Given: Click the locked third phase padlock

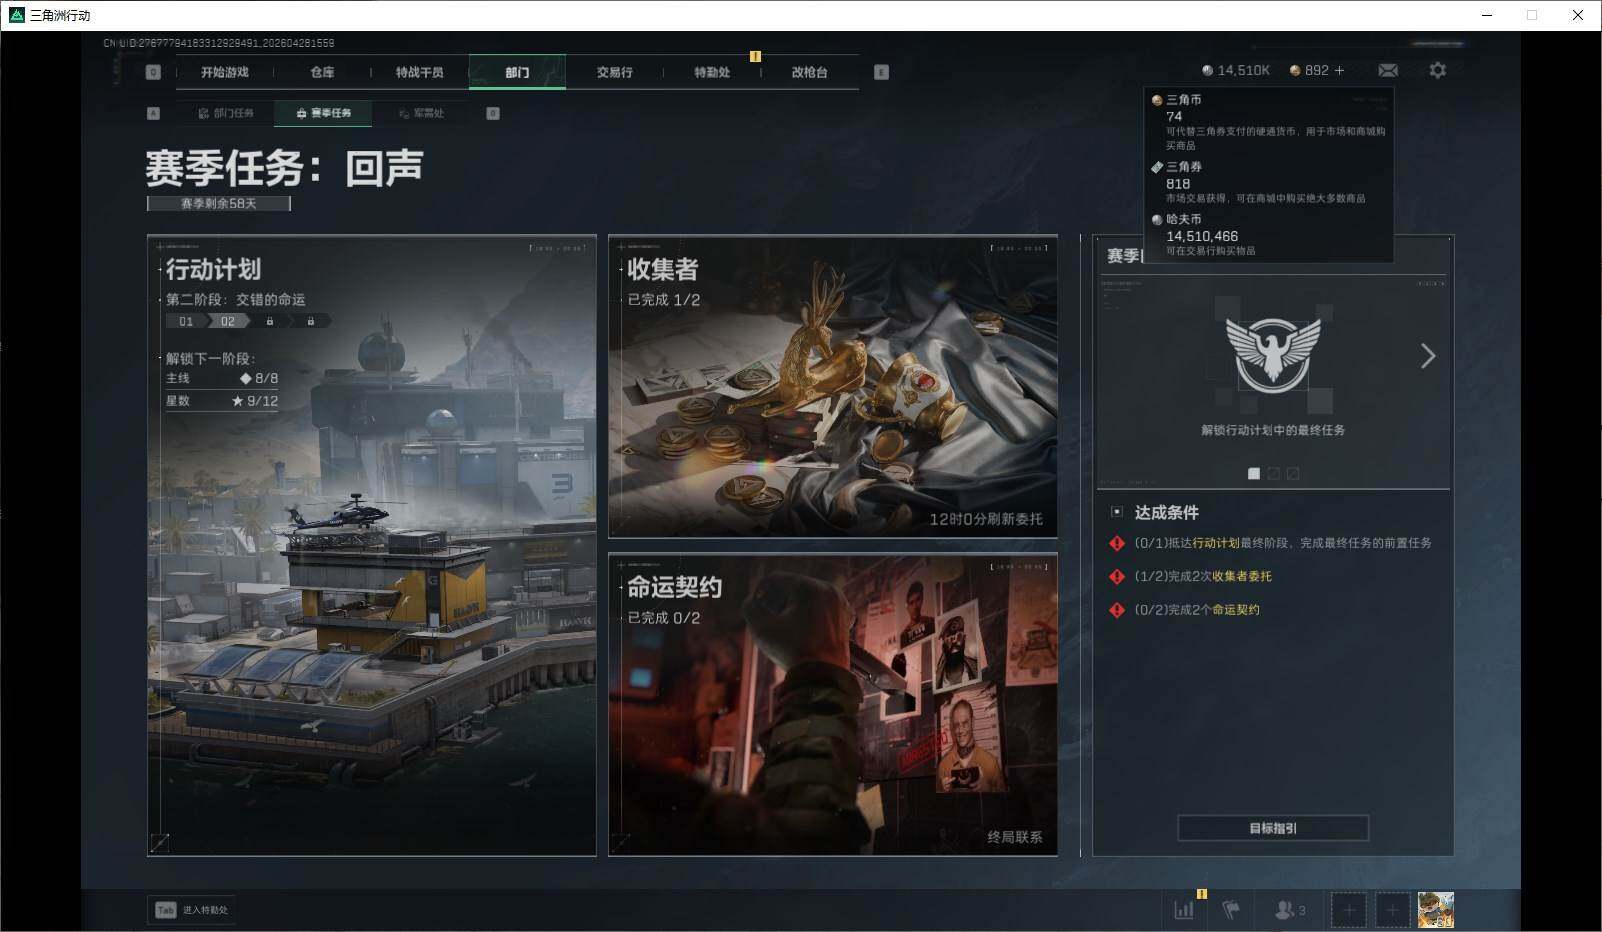Looking at the screenshot, I should [x=268, y=320].
